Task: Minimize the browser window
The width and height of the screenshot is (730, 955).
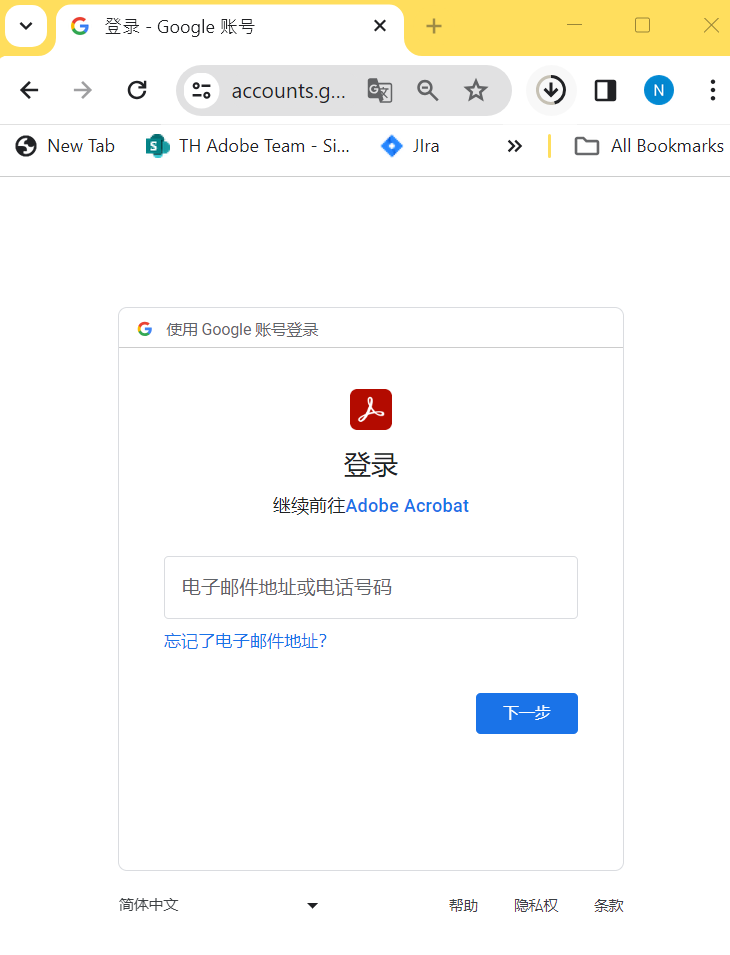Action: pos(574,25)
